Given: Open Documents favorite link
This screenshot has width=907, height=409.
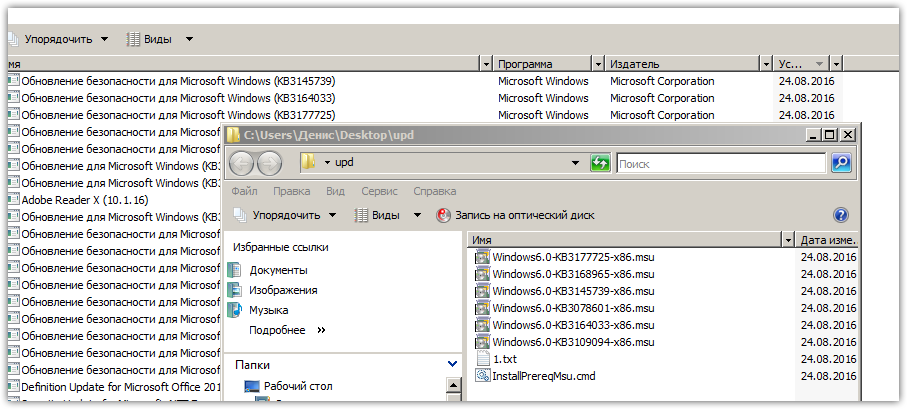Looking at the screenshot, I should pos(278,270).
